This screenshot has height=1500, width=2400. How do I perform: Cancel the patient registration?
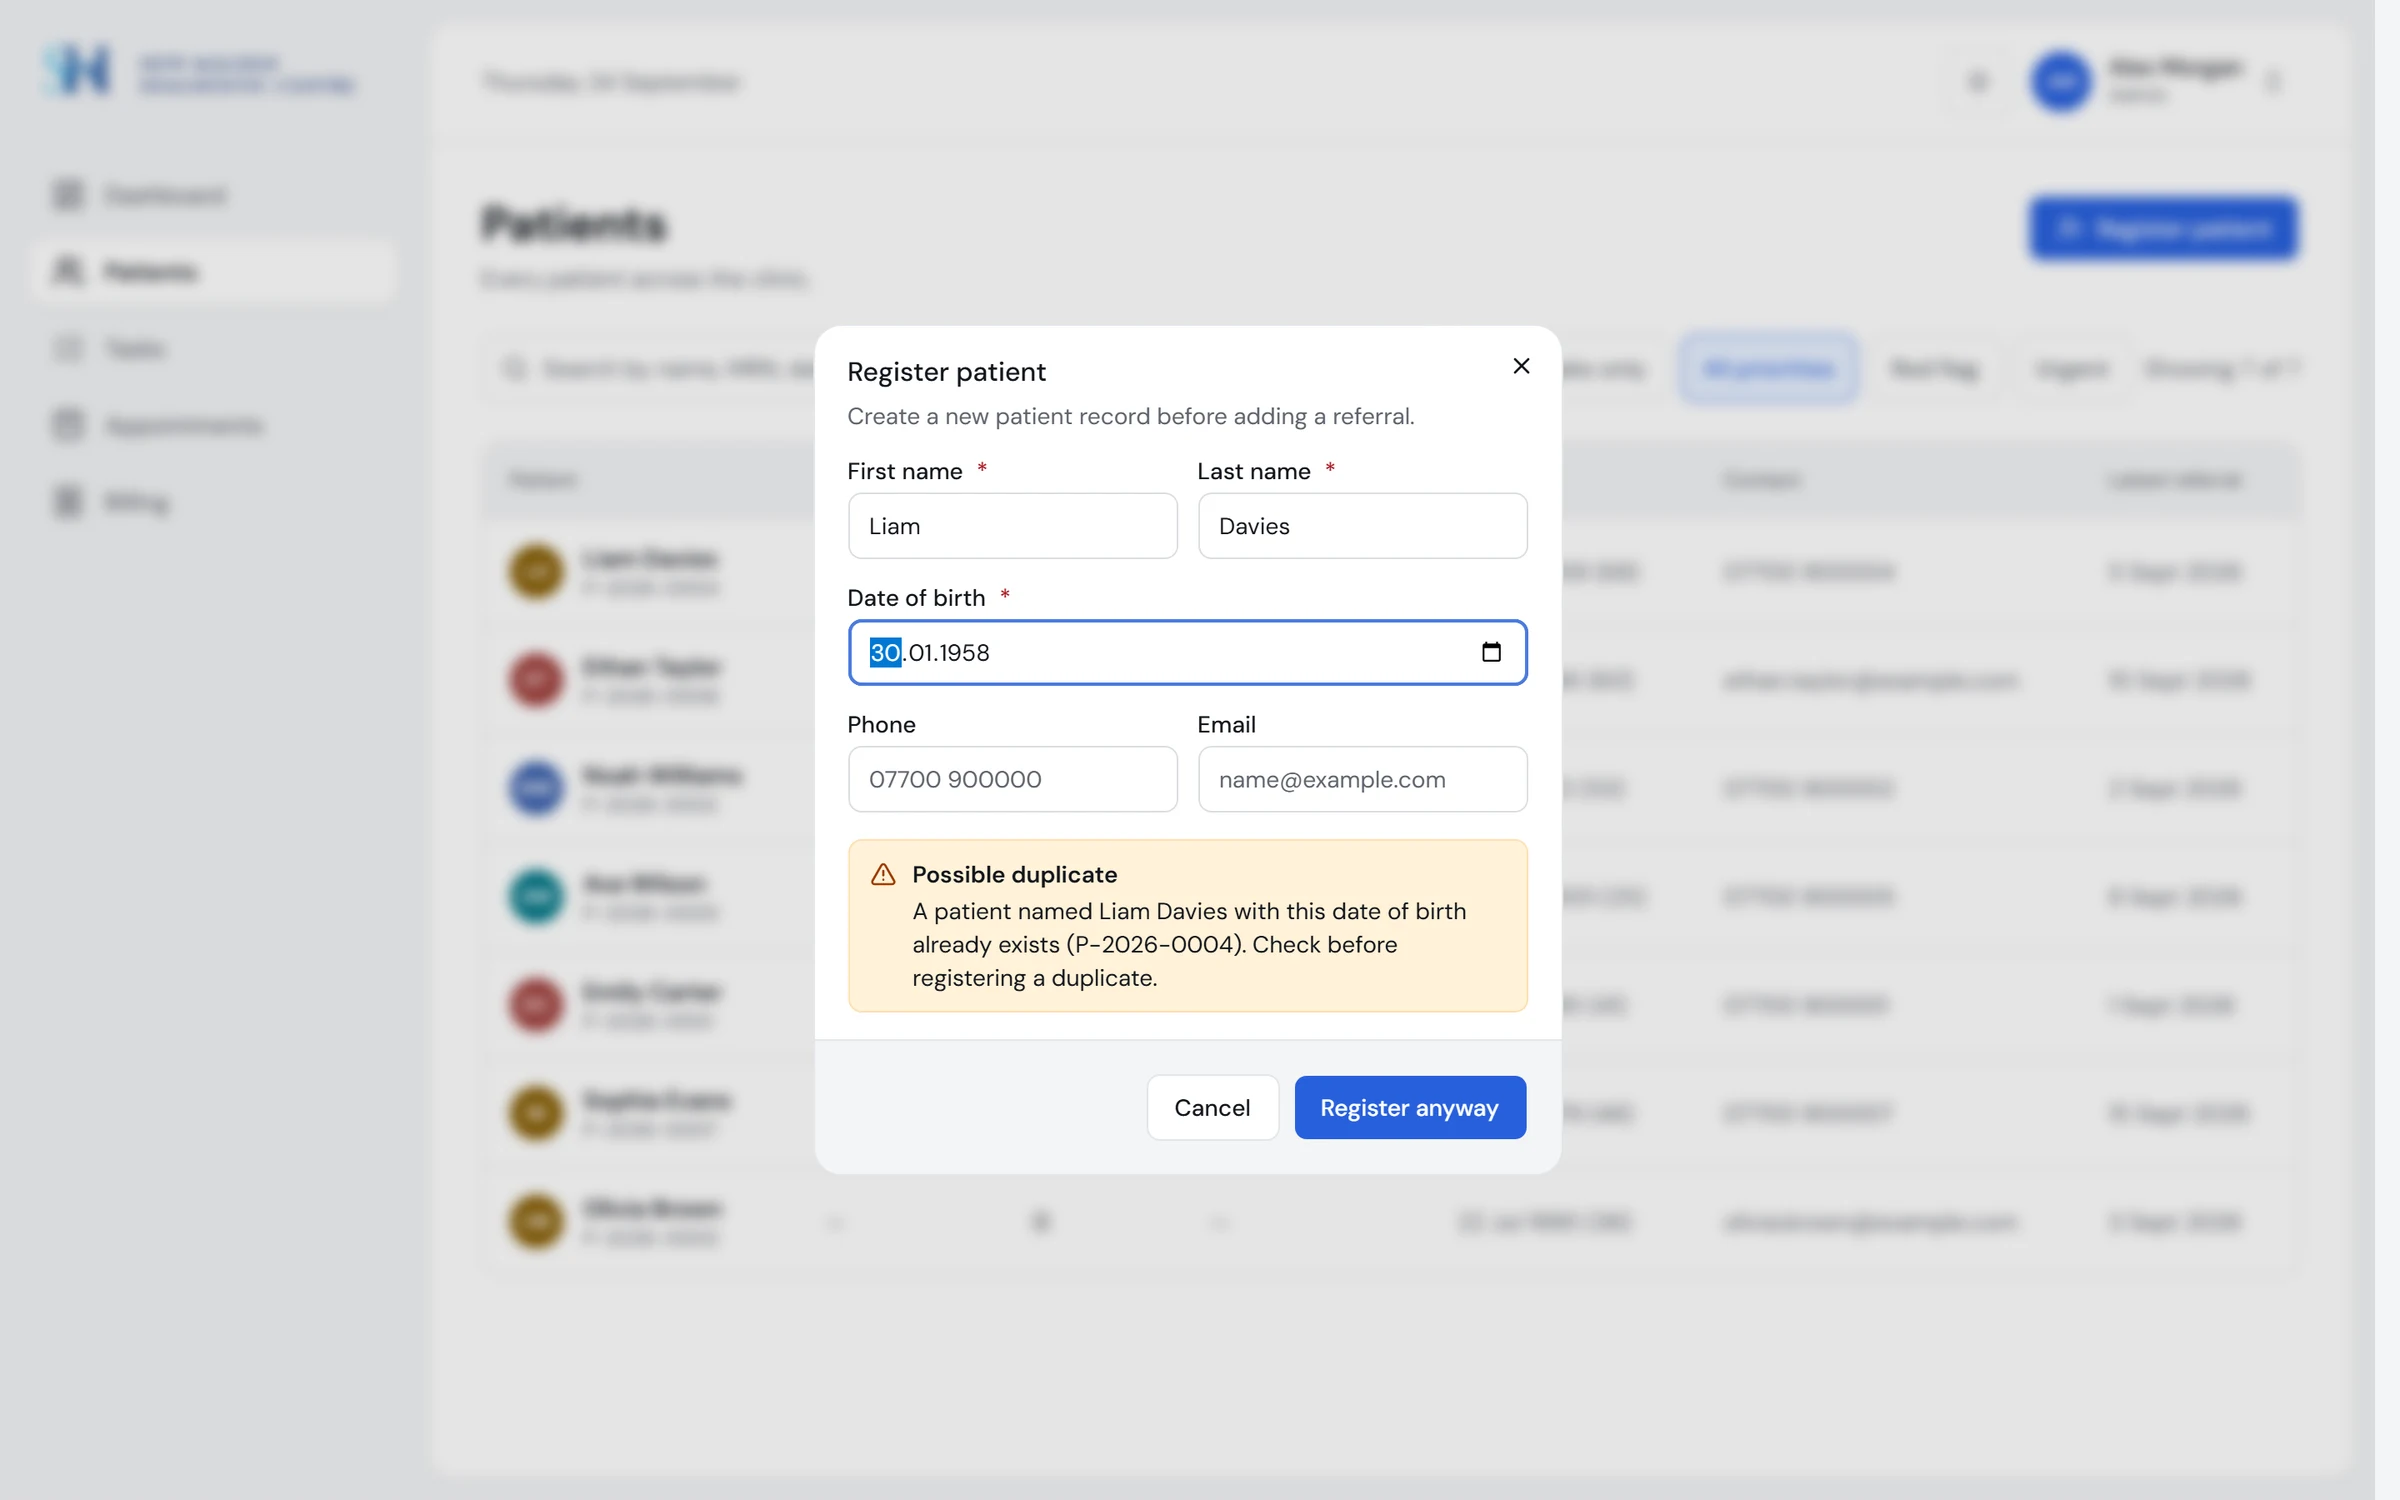(1212, 1107)
